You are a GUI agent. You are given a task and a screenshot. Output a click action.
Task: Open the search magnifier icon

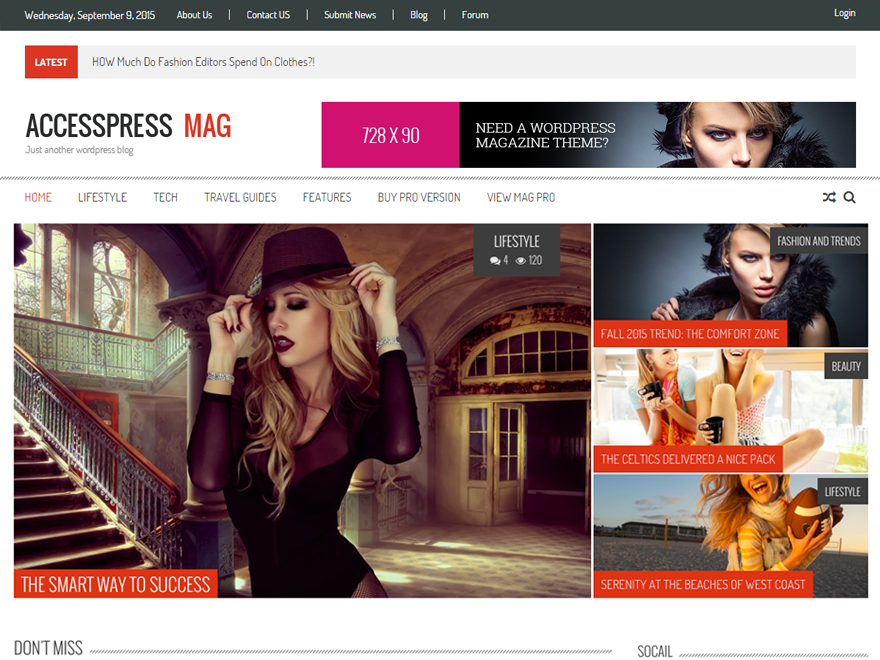pyautogui.click(x=850, y=198)
